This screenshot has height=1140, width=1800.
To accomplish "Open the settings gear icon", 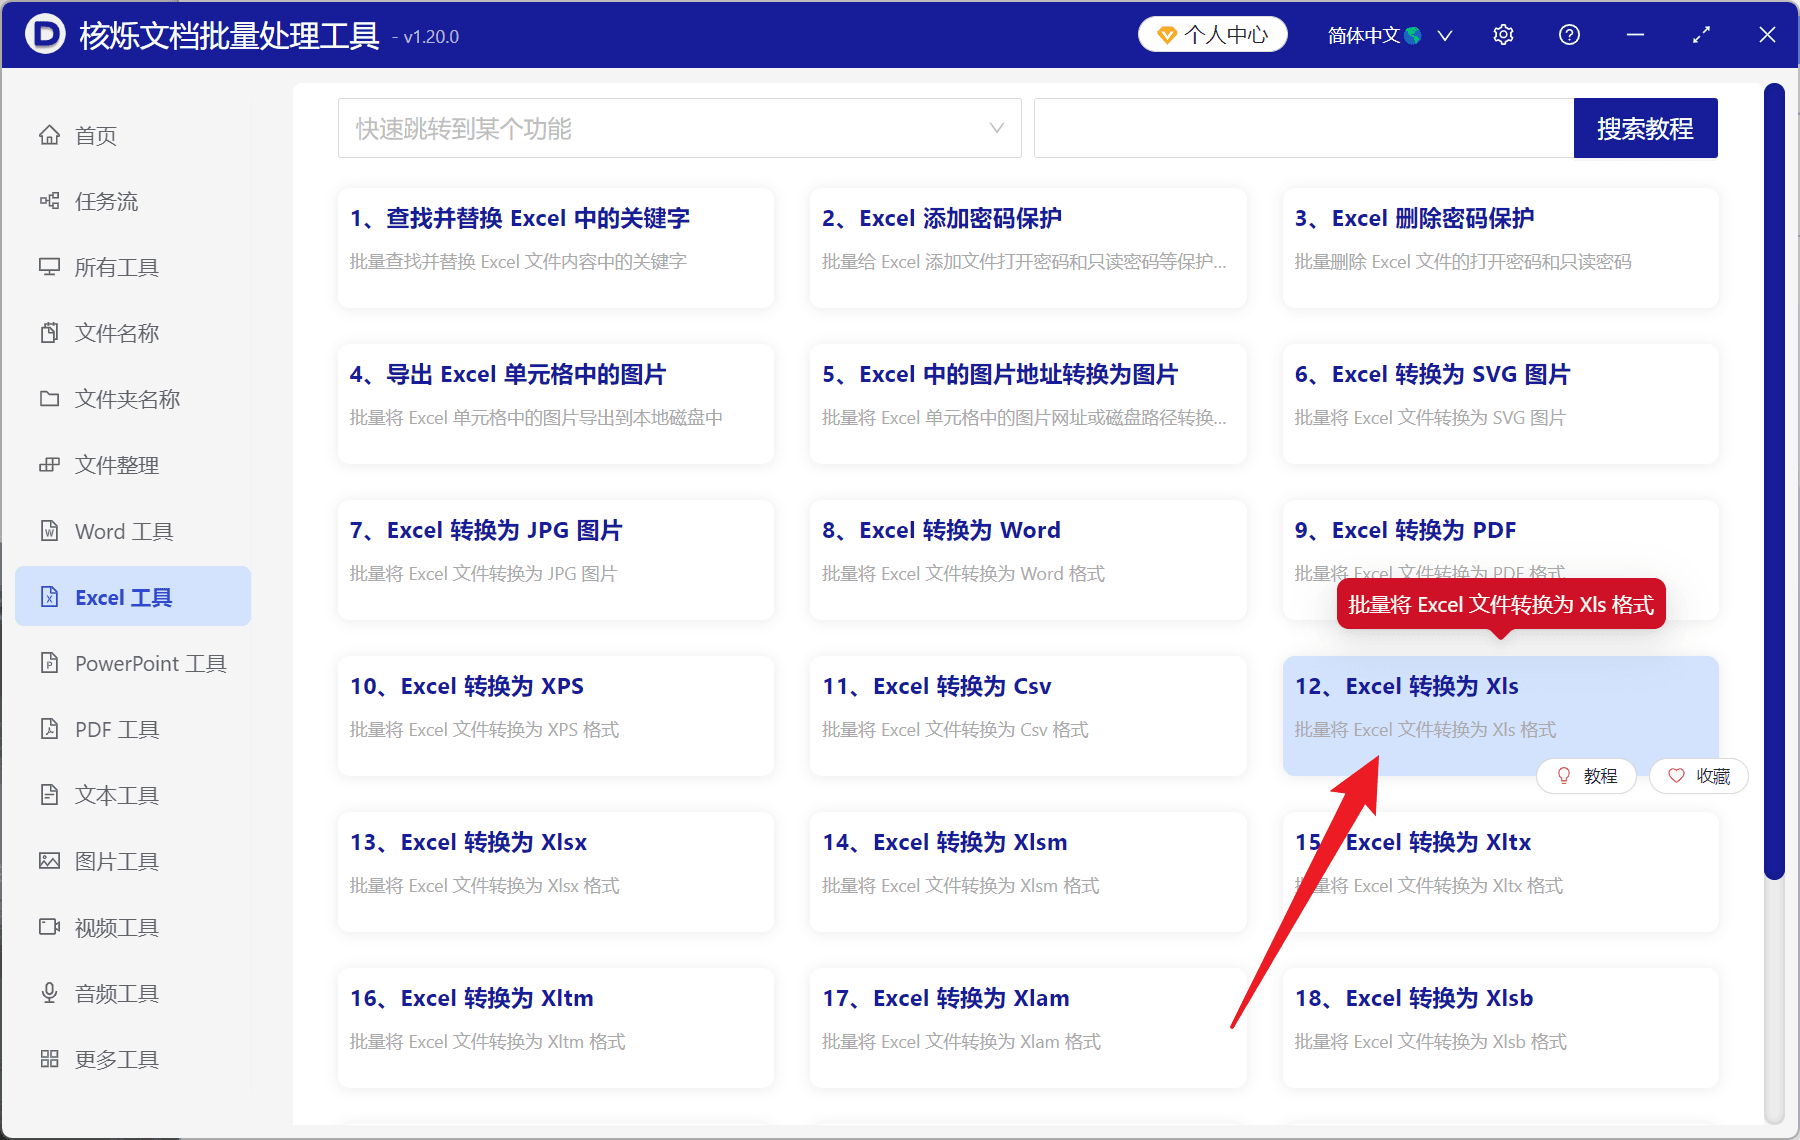I will pos(1503,35).
